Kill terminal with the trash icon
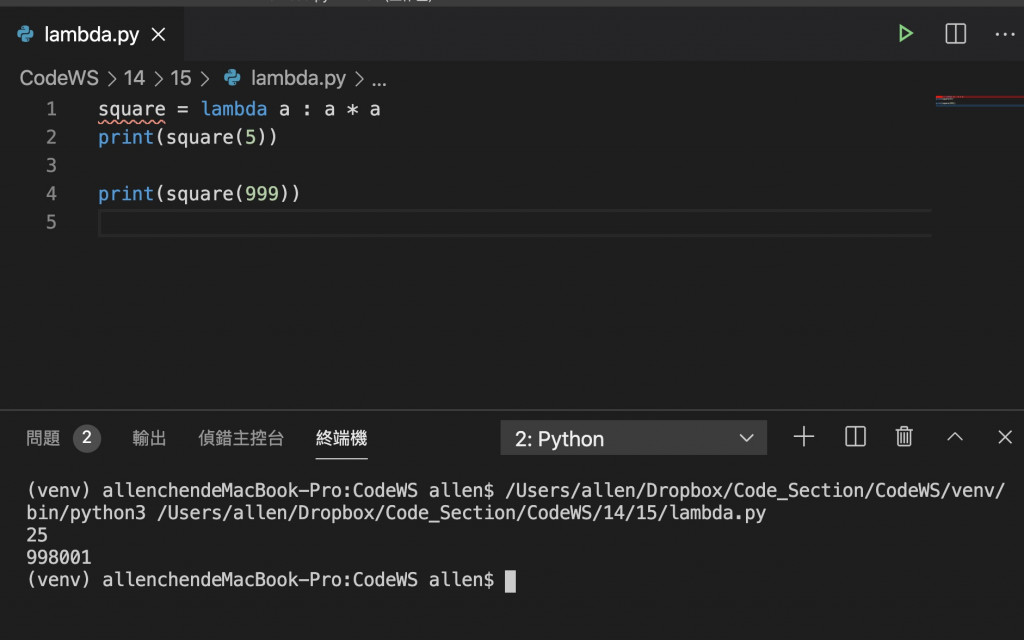1024x640 pixels. (x=904, y=436)
